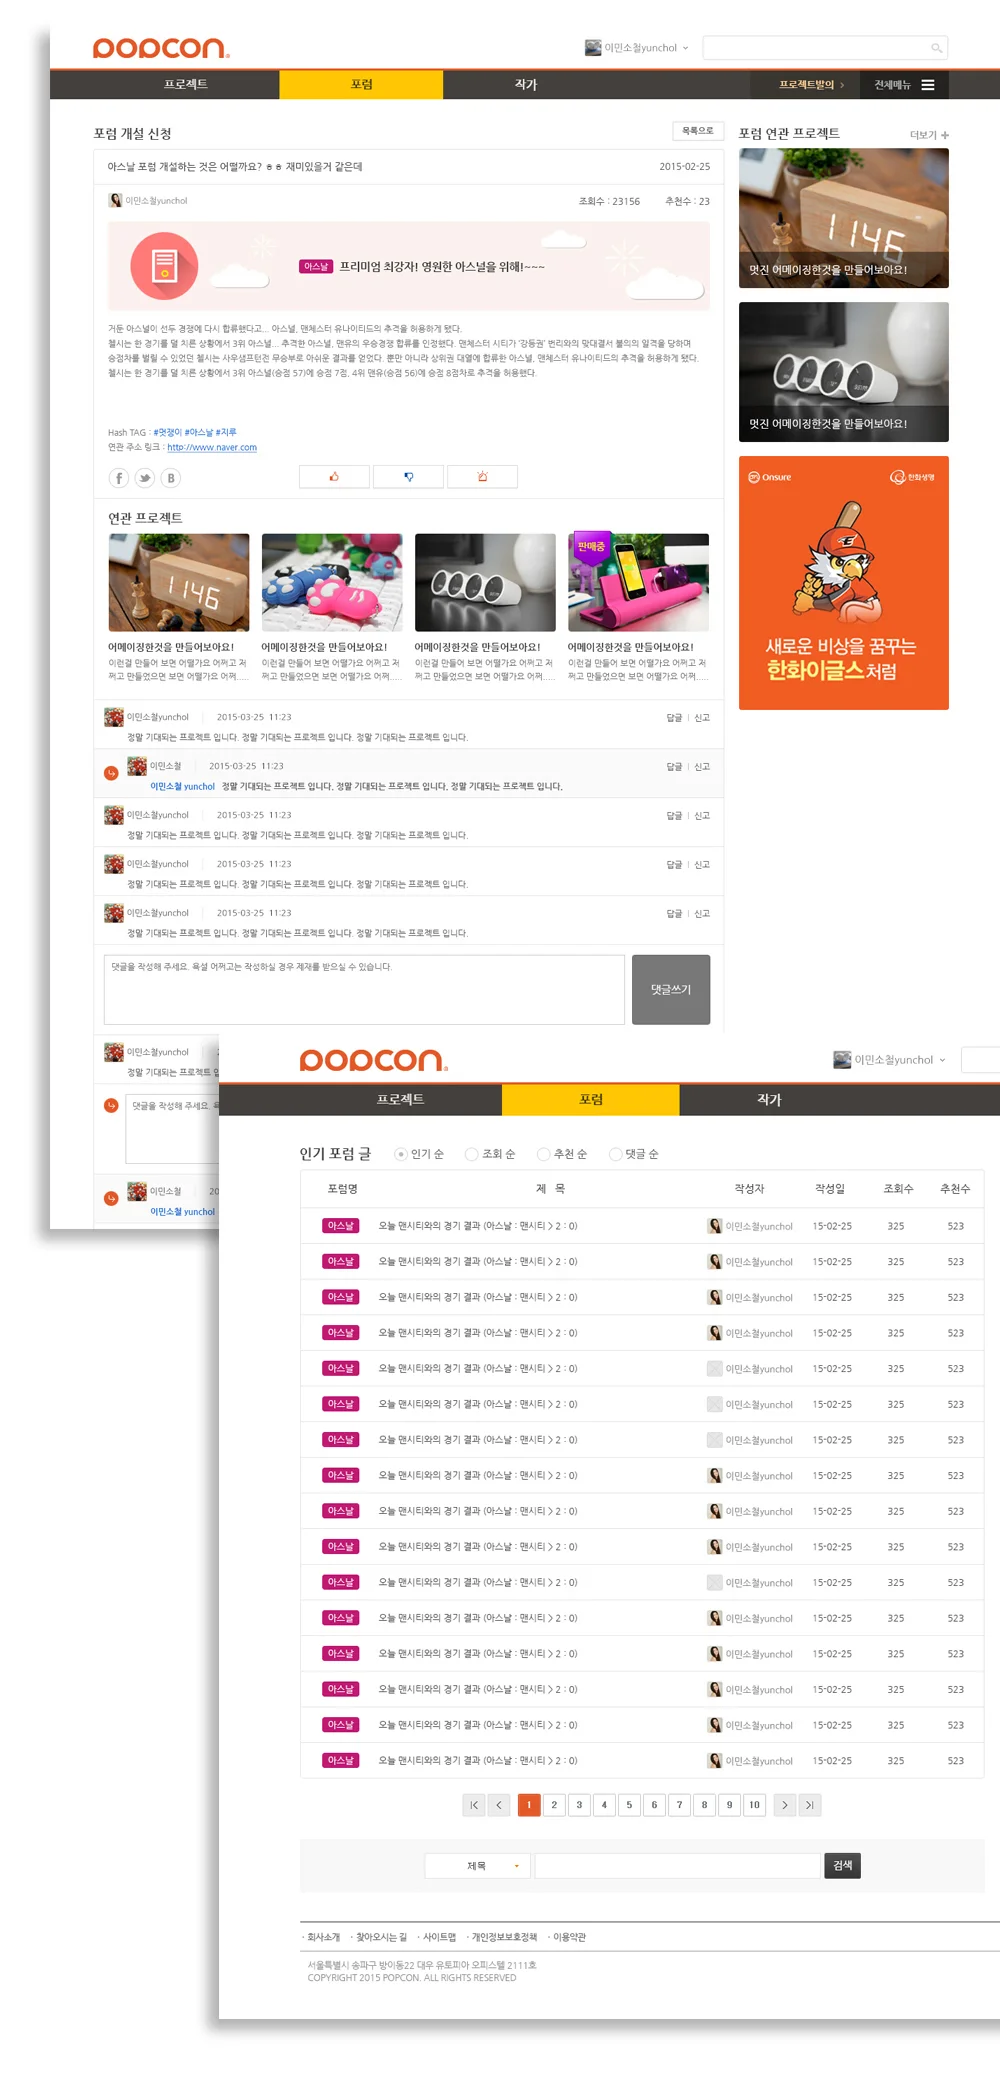Click the 목록으로 button
Viewport: 1000px width, 2088px height.
click(698, 131)
